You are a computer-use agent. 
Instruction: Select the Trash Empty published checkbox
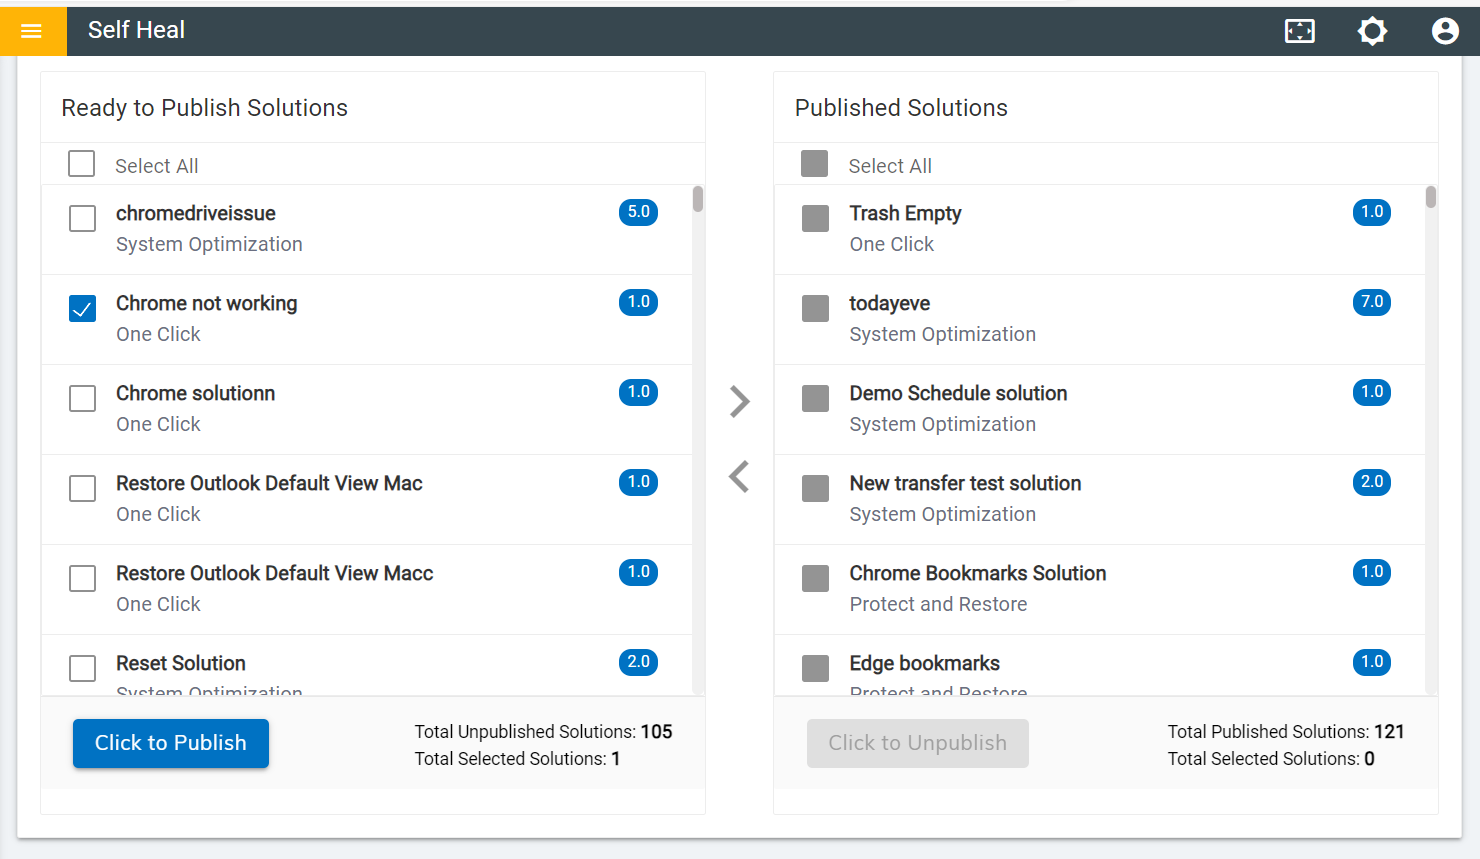point(816,219)
